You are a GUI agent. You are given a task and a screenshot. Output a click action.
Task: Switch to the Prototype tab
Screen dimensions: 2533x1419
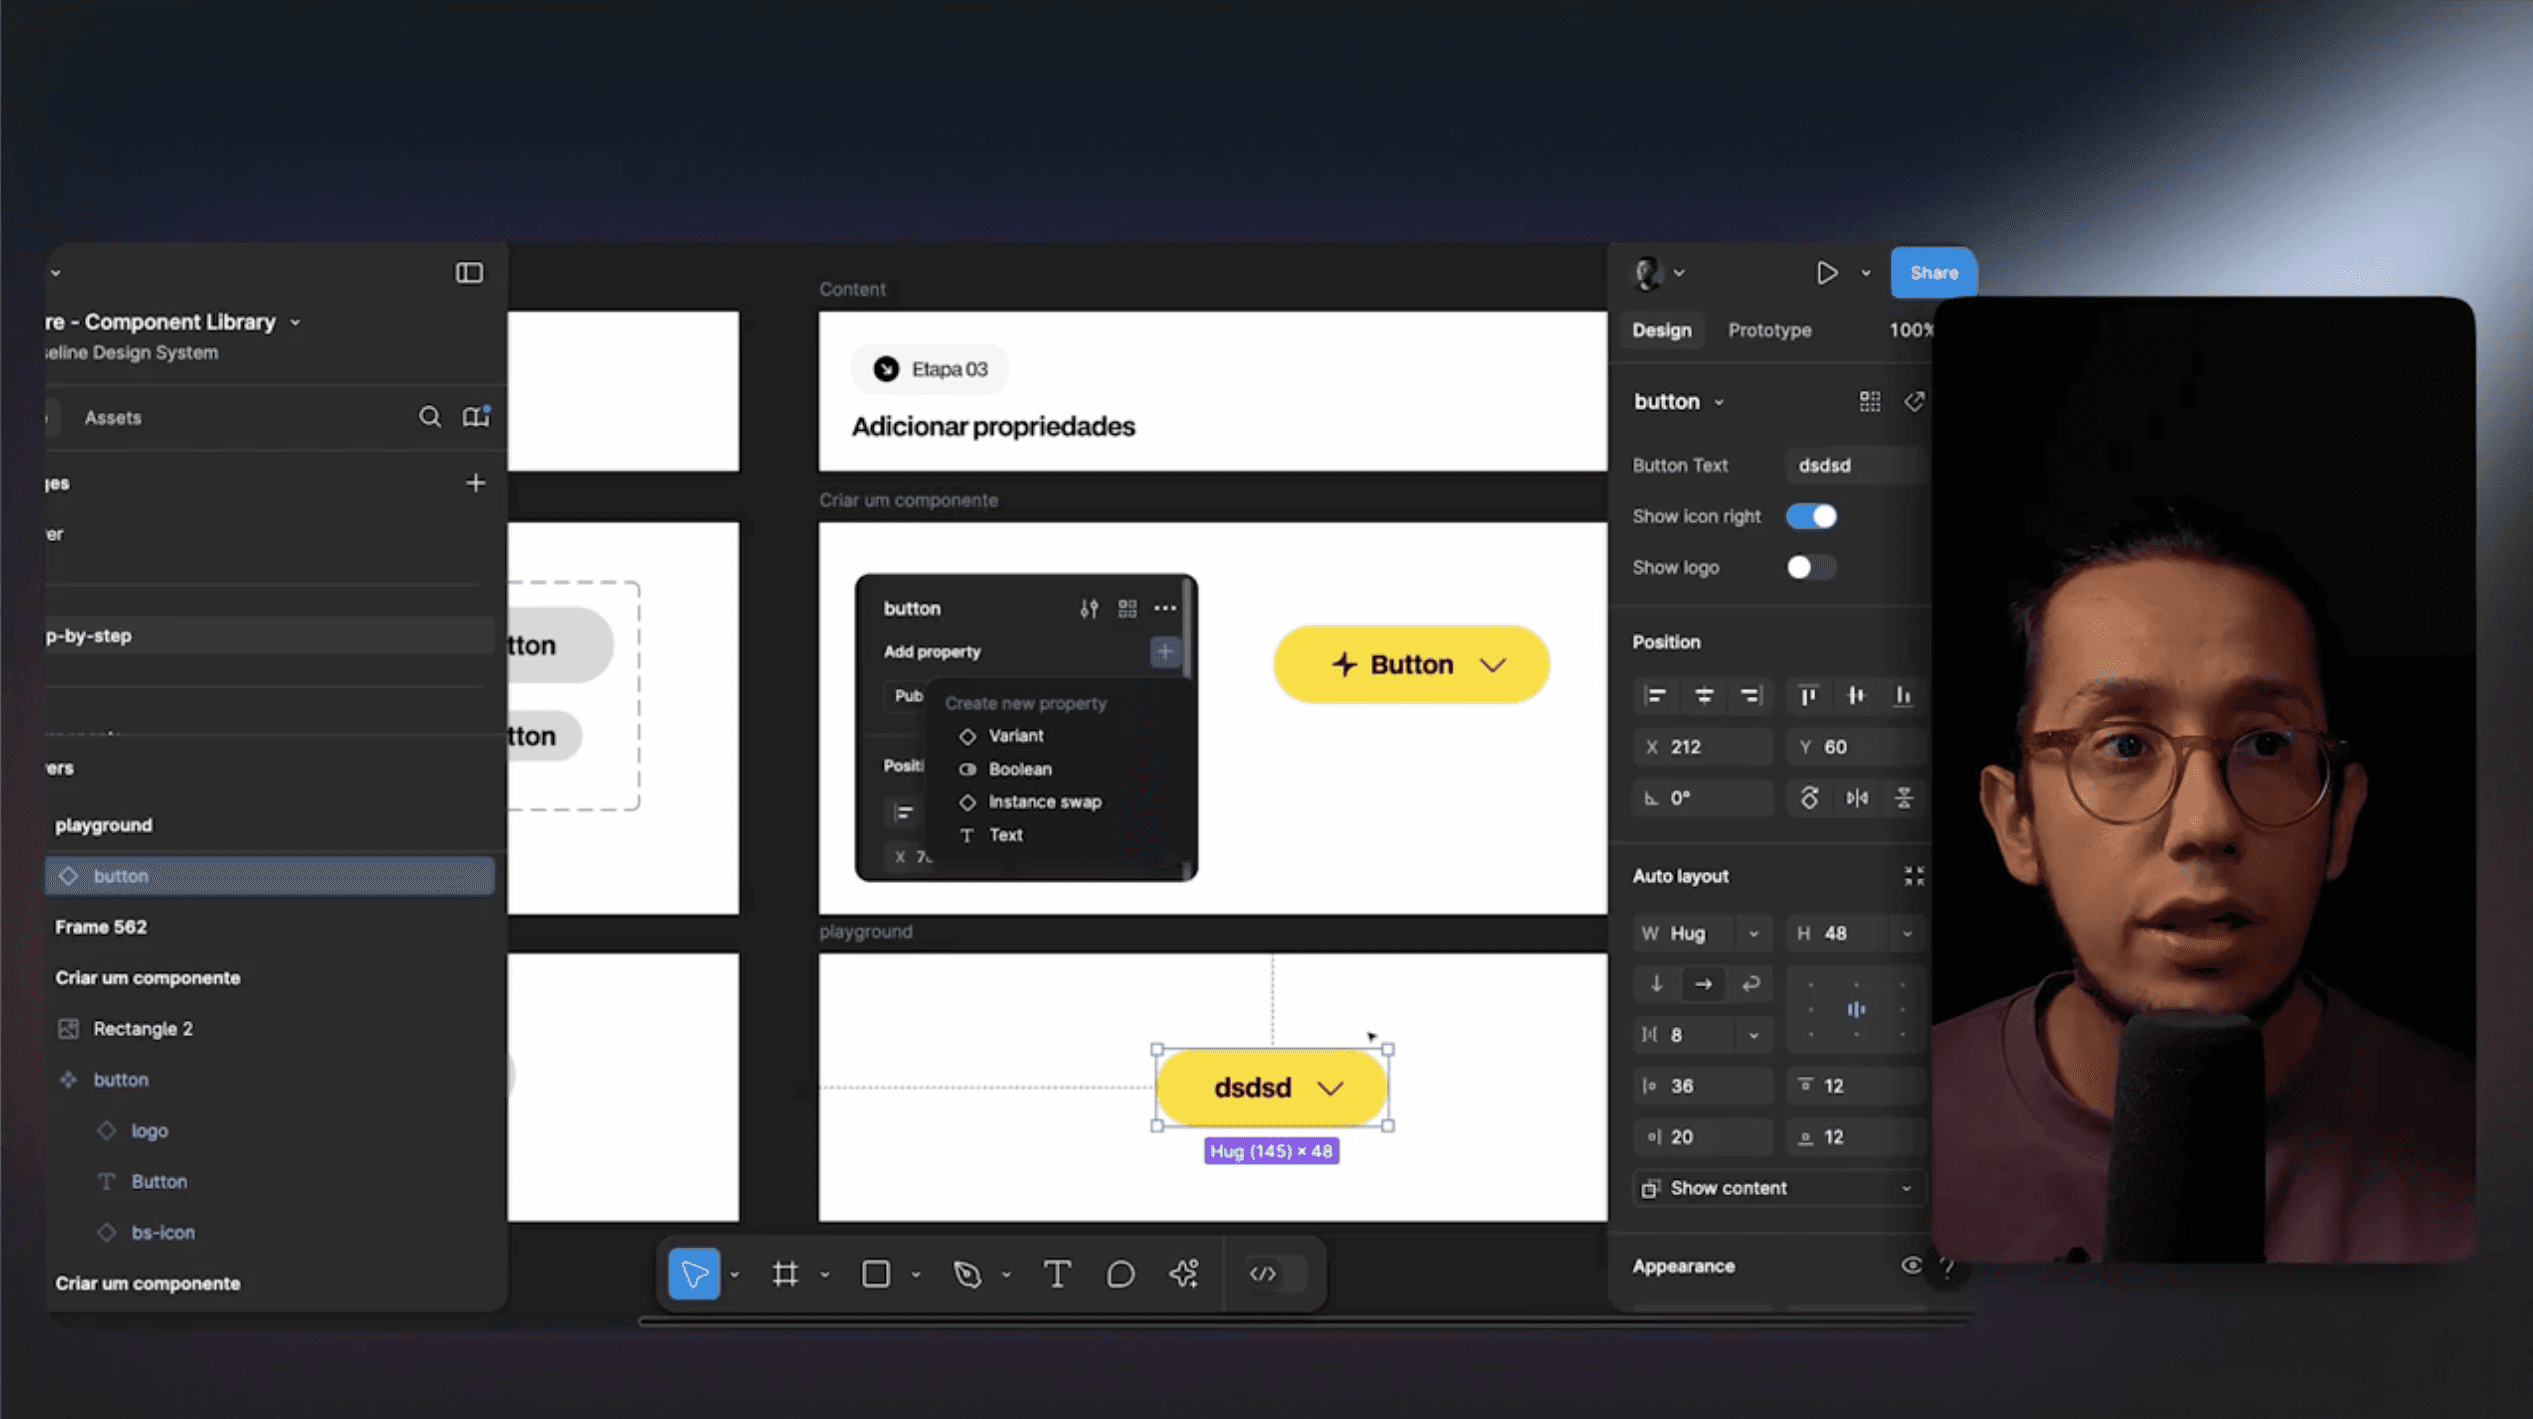[1769, 330]
